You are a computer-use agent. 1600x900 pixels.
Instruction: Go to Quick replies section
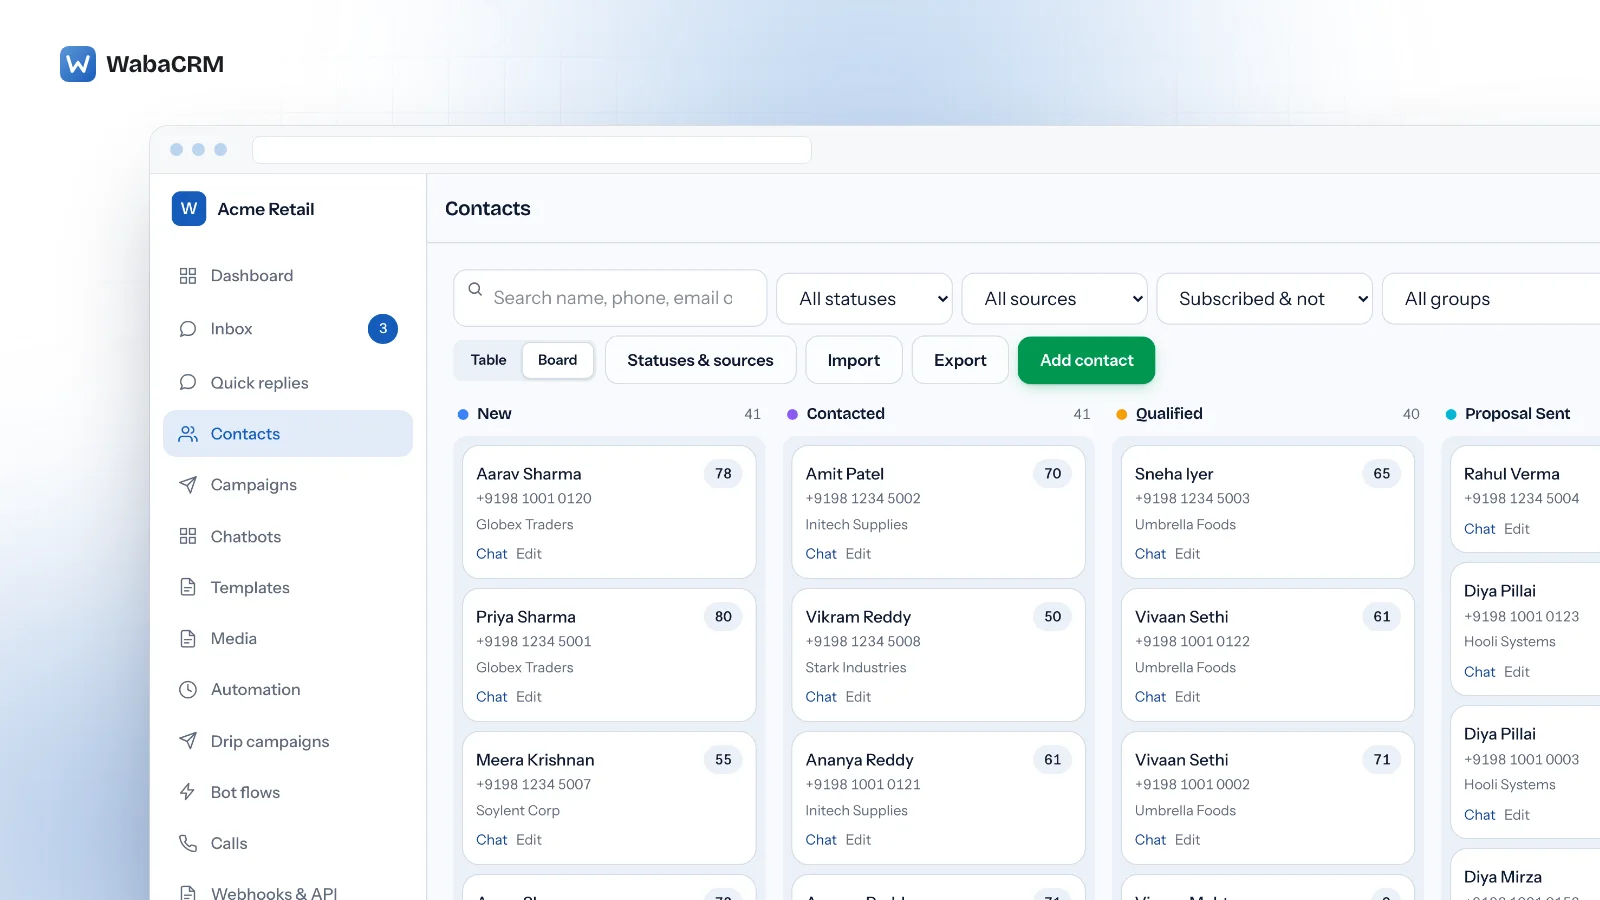pyautogui.click(x=288, y=383)
